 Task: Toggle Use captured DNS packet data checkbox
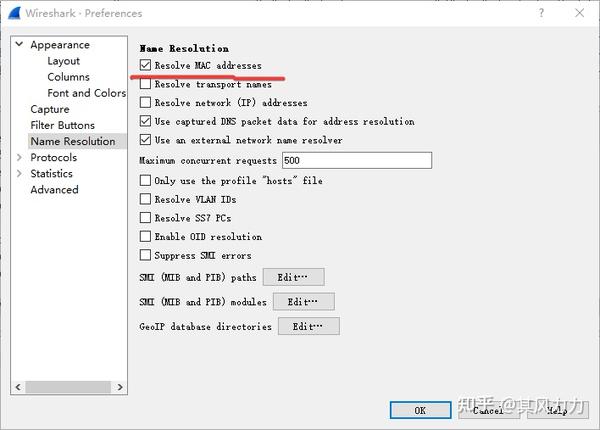click(145, 121)
